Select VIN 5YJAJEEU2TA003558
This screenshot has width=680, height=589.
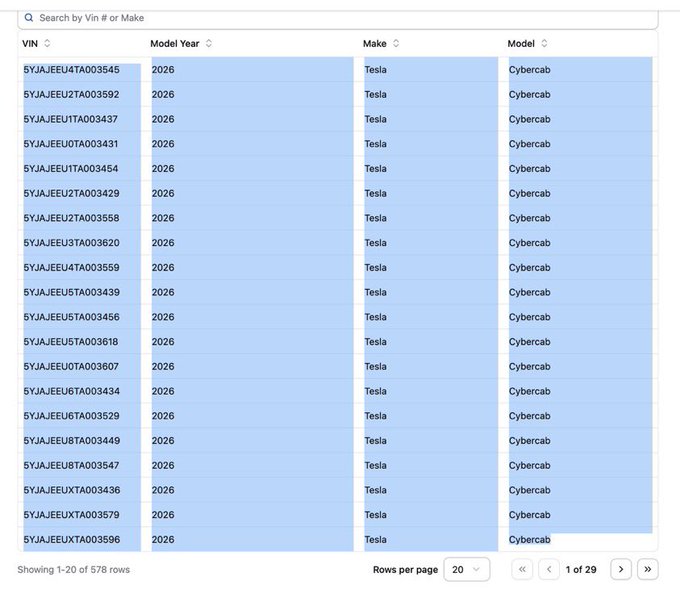coord(72,218)
